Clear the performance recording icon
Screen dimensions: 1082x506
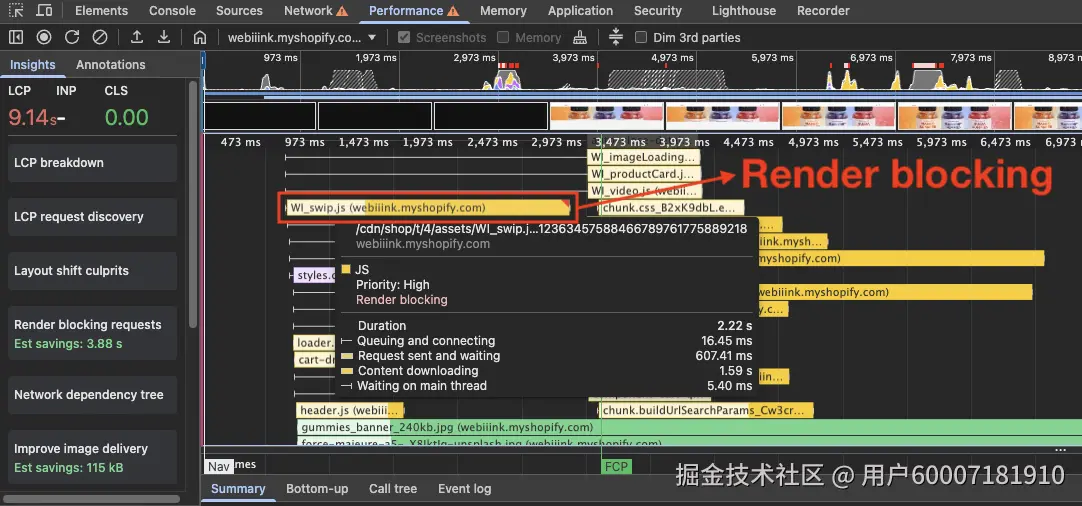[x=100, y=37]
